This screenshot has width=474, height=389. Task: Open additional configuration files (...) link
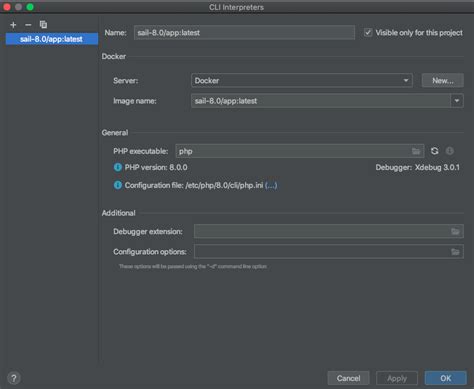point(271,185)
